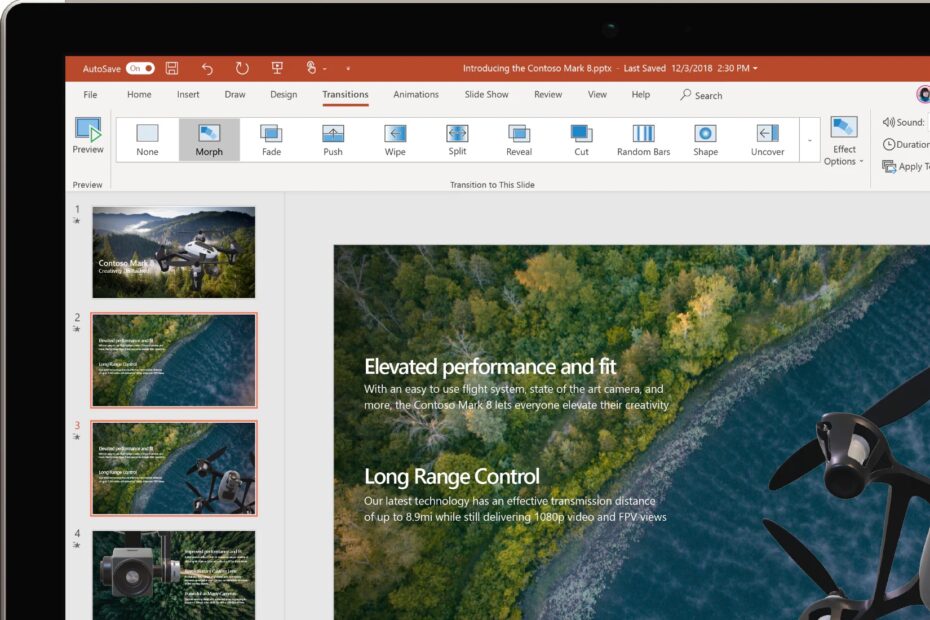Screen dimensions: 930x620
Task: Click the Save icon in the title bar
Action: 172,68
